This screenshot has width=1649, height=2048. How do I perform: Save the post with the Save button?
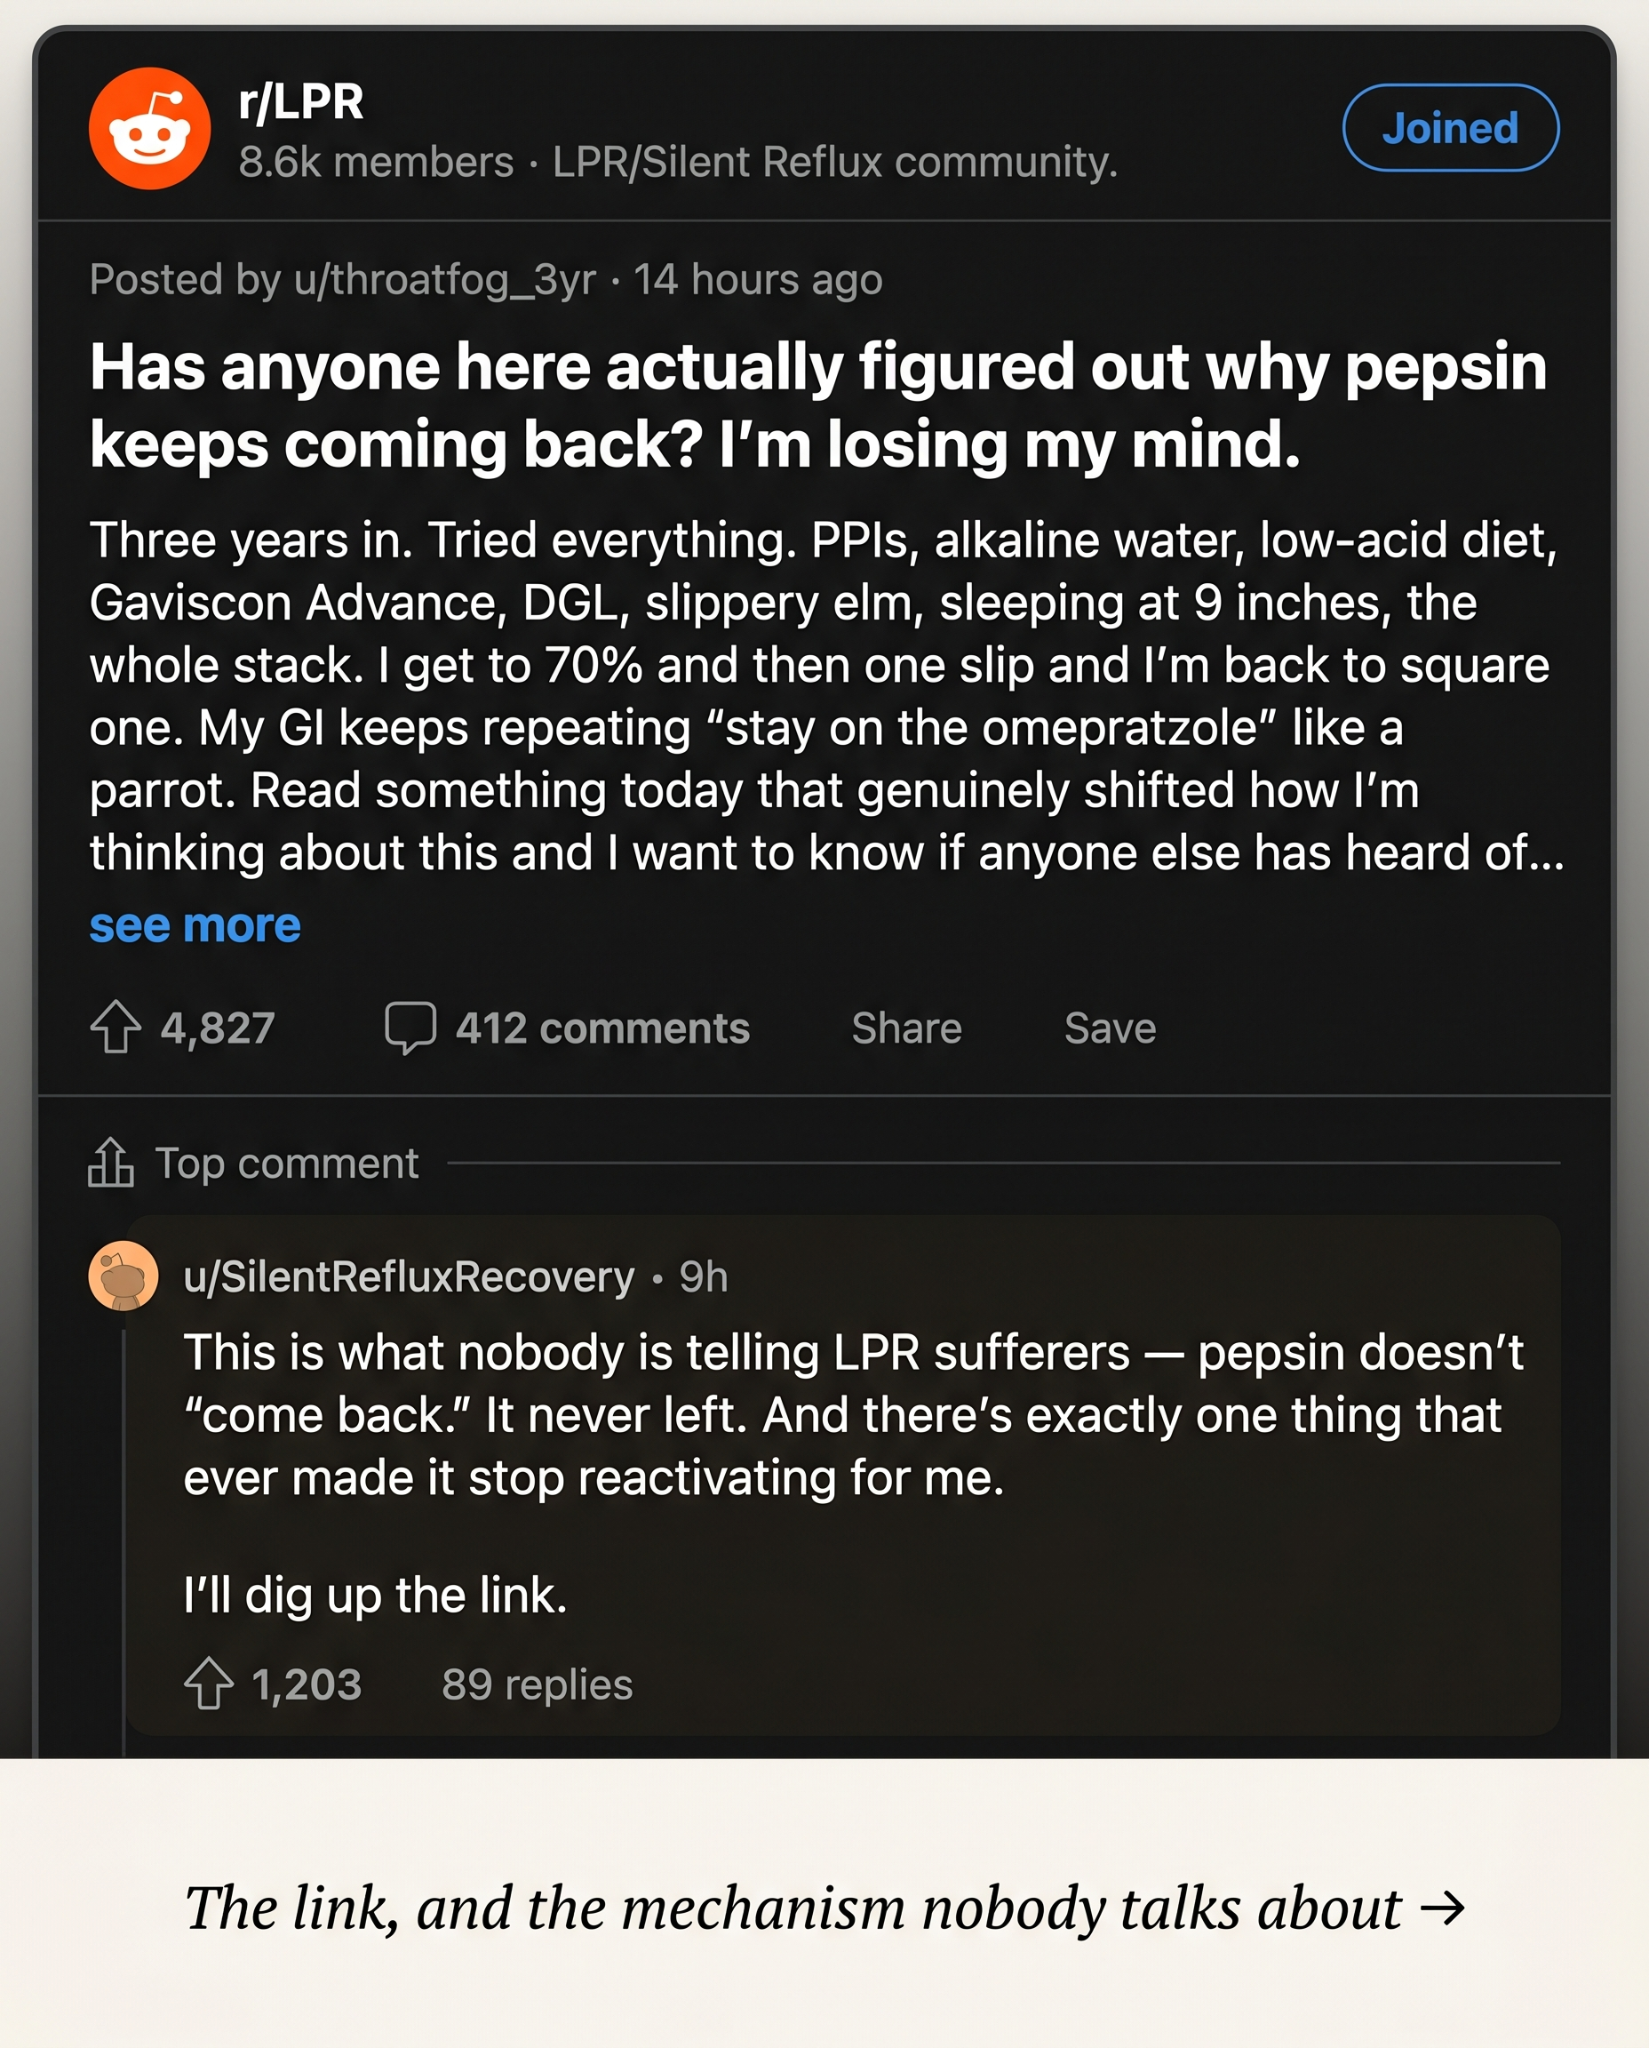(1110, 1028)
